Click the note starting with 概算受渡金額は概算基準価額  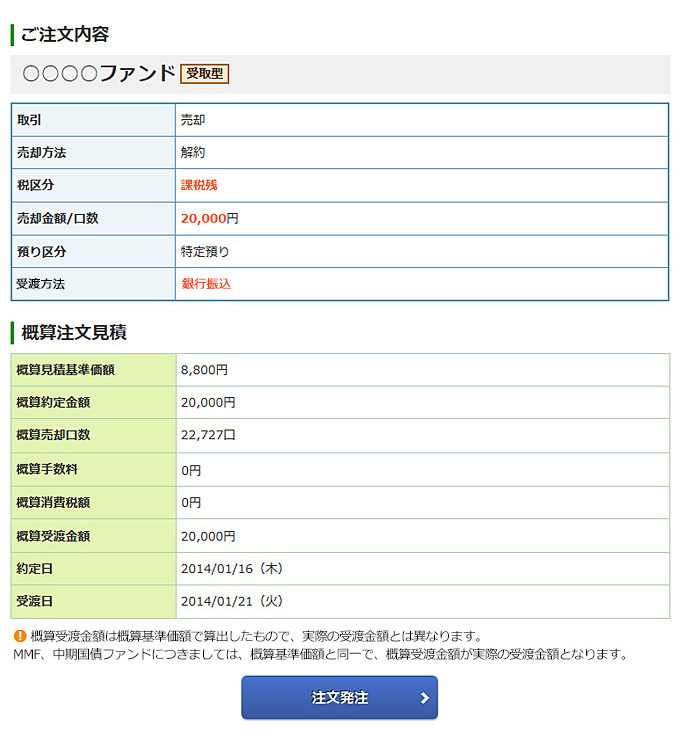[x=258, y=636]
